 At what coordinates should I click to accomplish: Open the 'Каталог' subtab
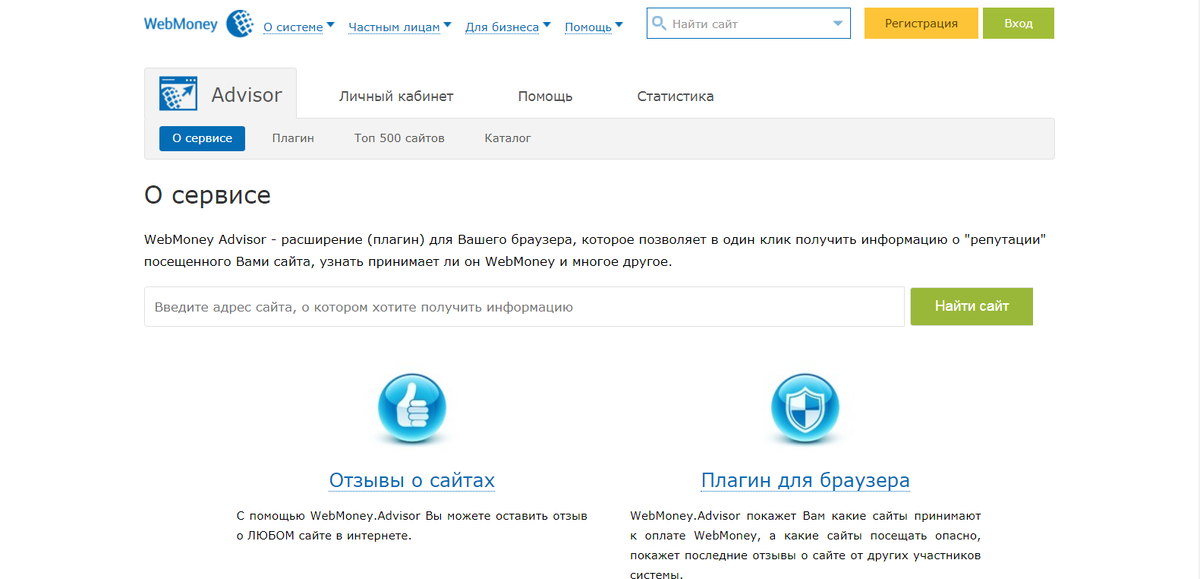coord(508,138)
